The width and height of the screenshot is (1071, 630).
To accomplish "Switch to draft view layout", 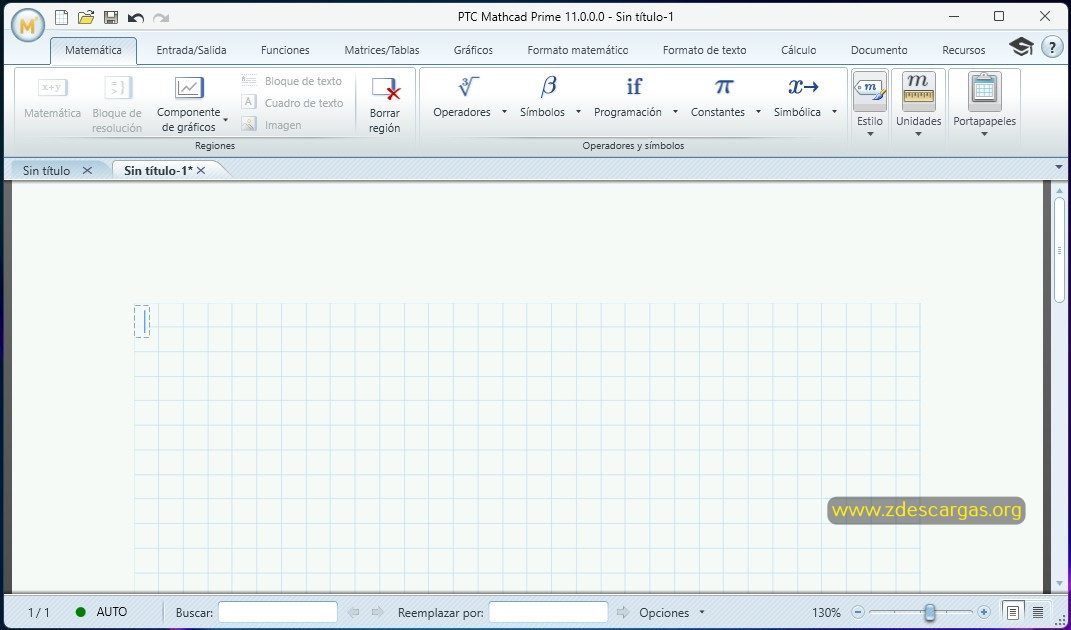I will click(x=1038, y=612).
